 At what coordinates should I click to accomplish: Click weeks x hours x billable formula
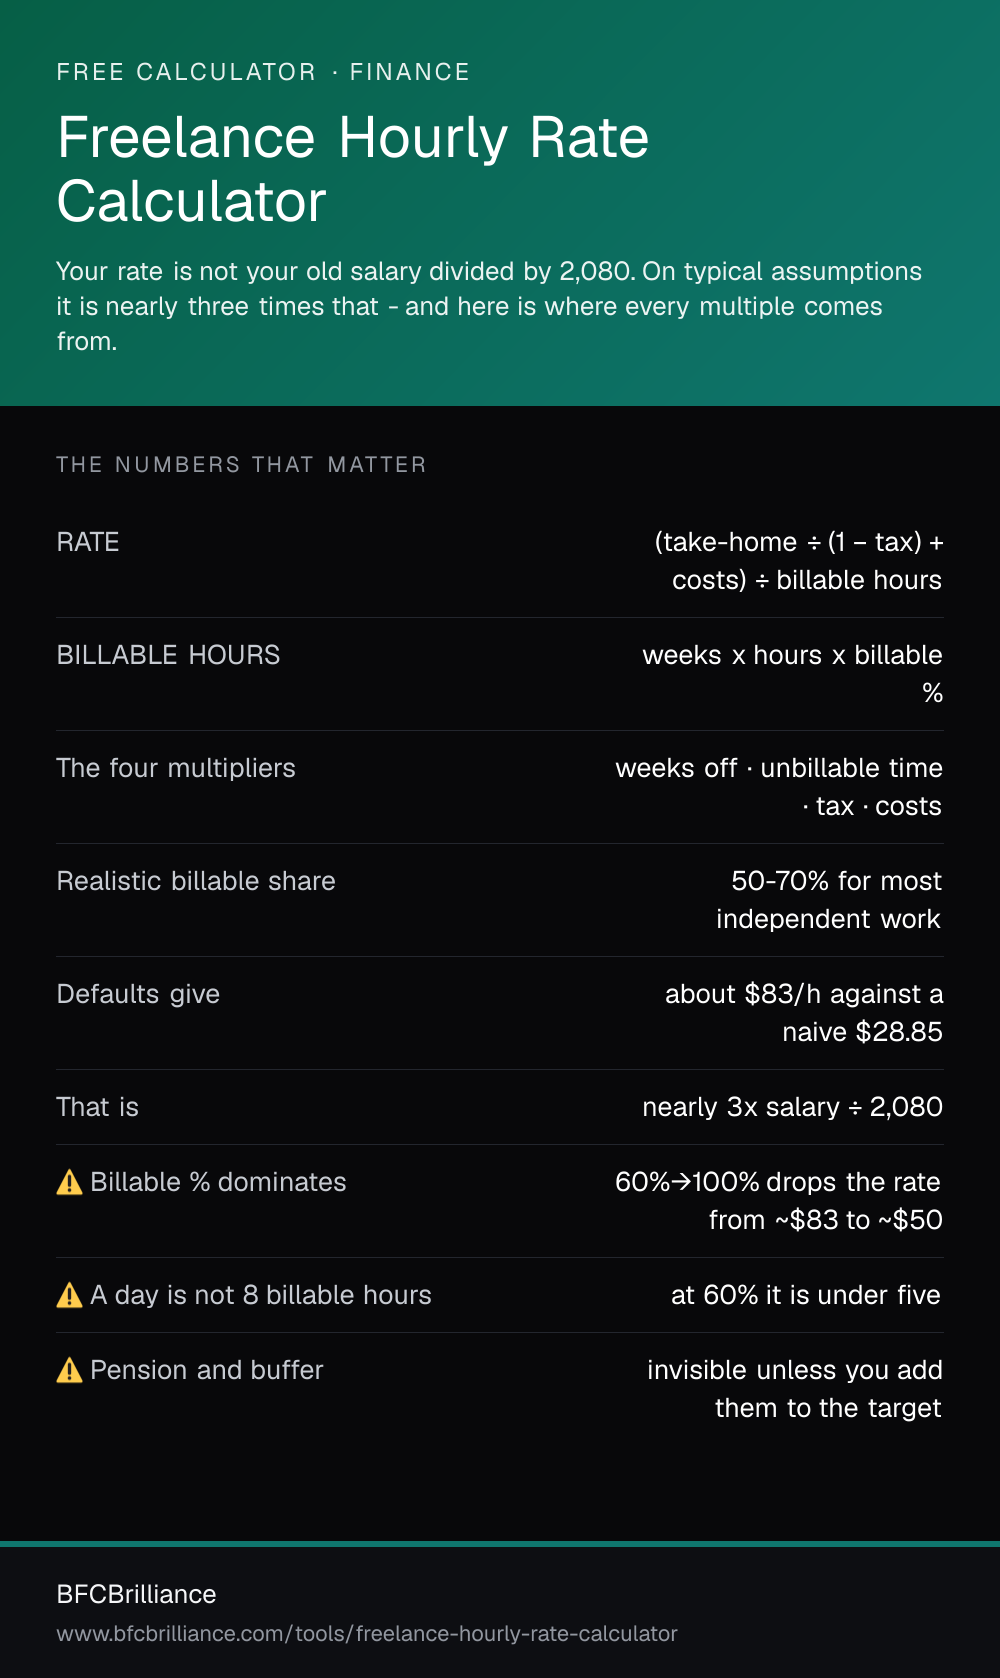(792, 674)
